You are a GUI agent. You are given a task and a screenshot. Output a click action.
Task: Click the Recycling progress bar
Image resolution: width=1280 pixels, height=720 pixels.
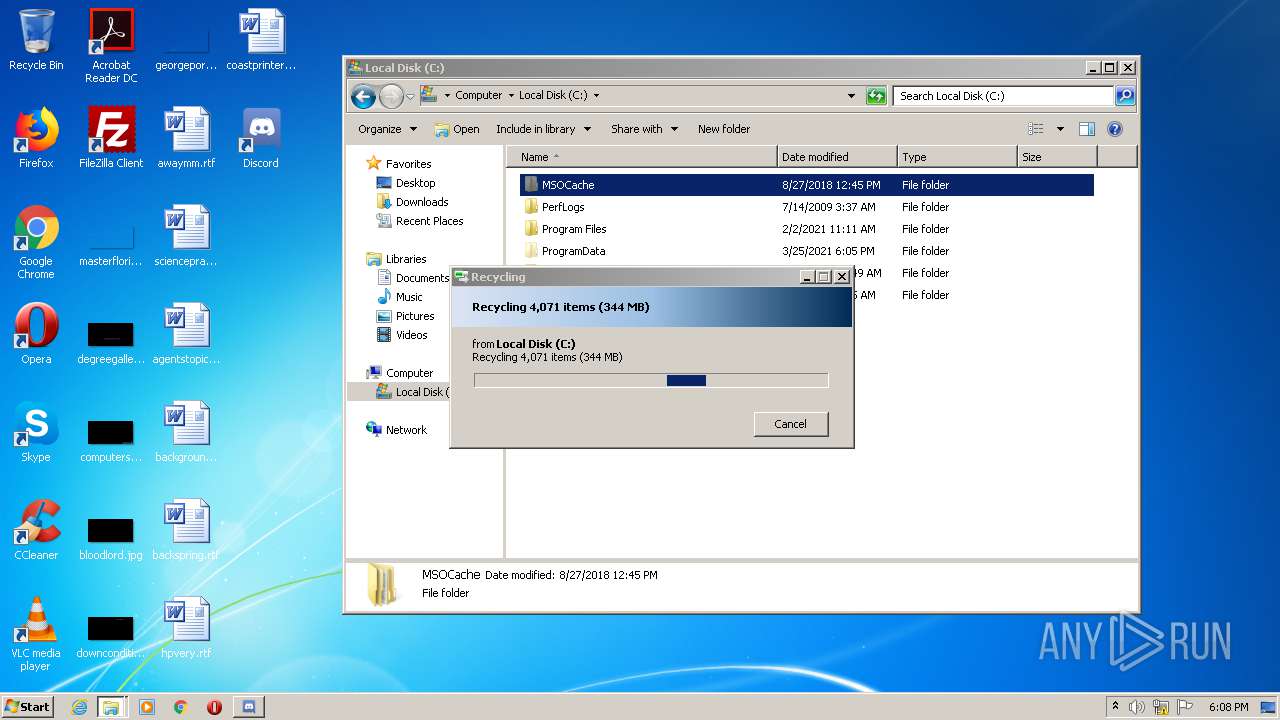click(x=651, y=380)
